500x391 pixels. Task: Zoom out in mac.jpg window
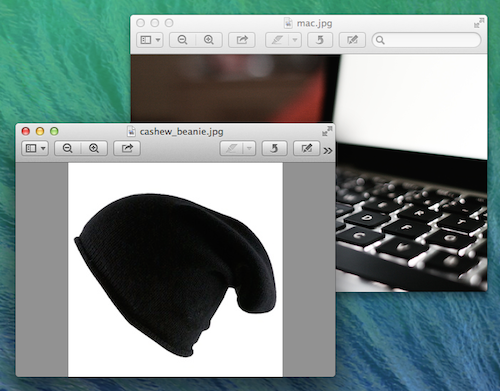click(x=182, y=40)
